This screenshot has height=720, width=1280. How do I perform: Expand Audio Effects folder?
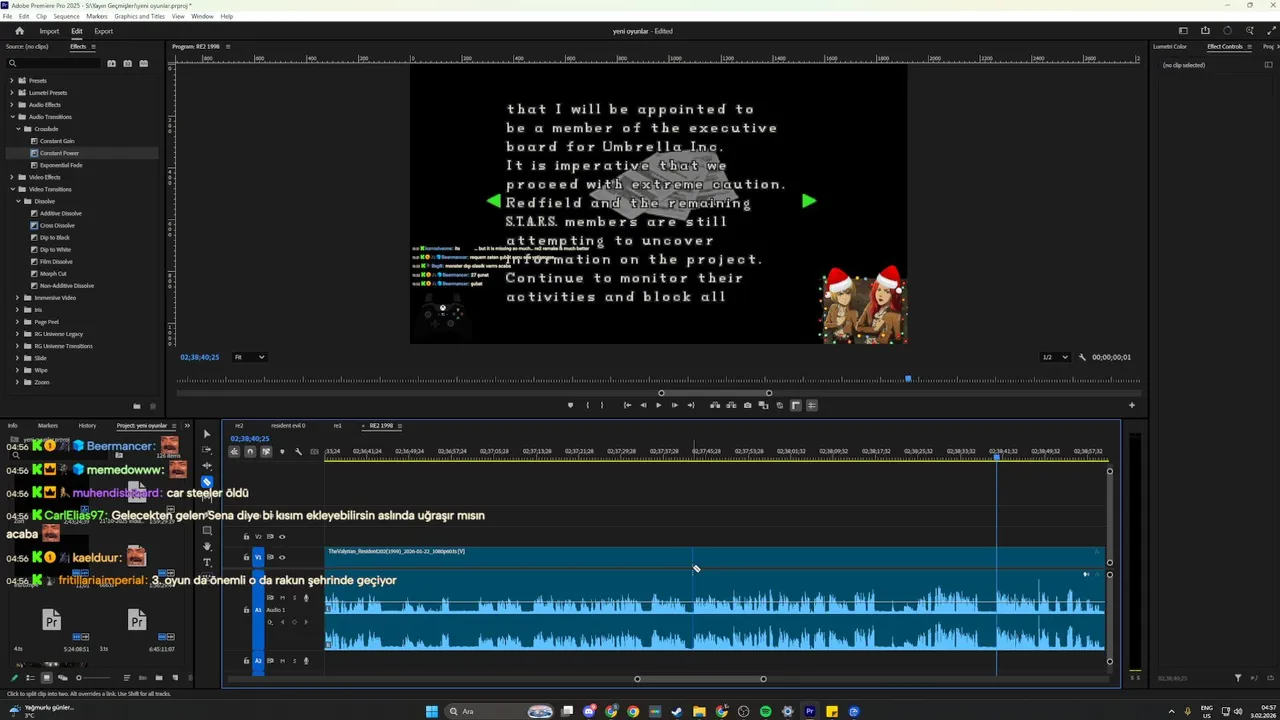(11, 105)
